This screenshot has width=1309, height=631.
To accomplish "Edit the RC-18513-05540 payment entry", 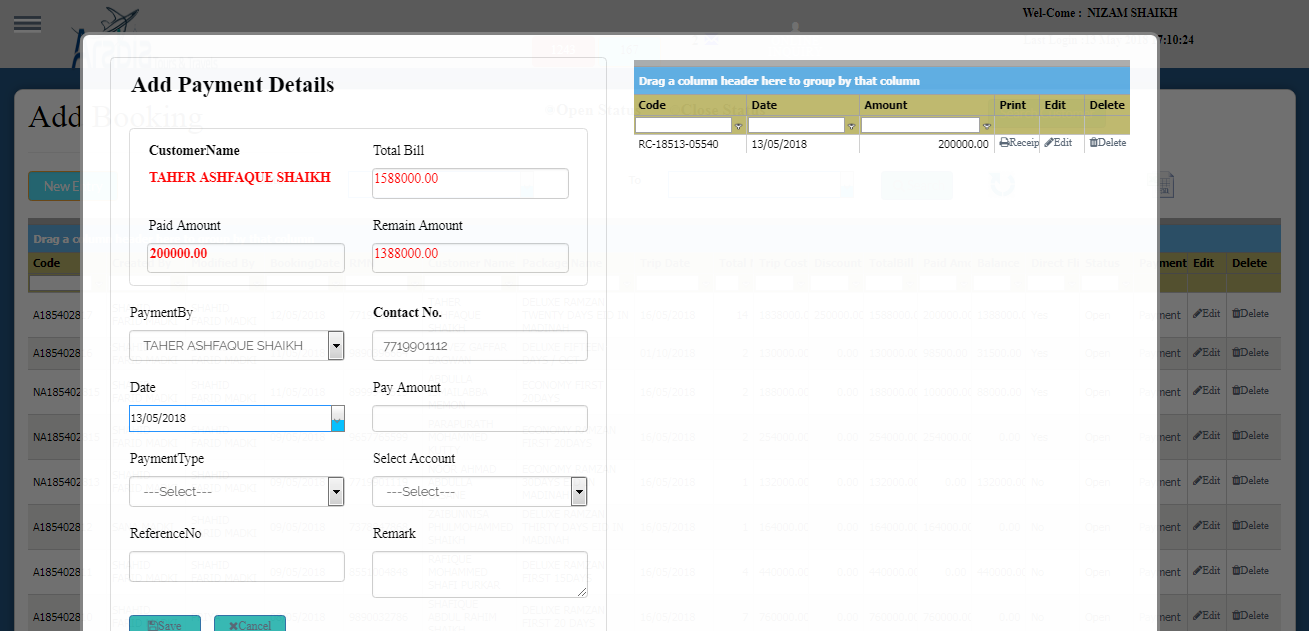I will coord(1058,143).
